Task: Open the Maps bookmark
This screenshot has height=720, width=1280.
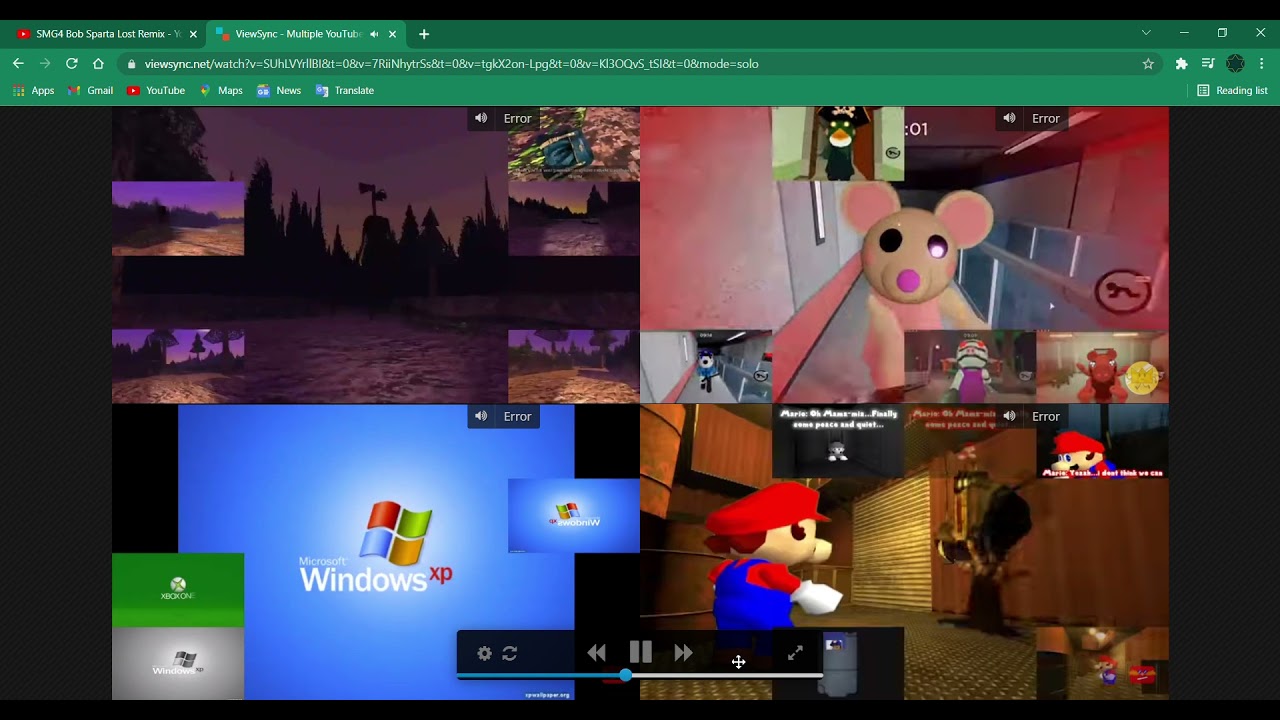Action: point(221,90)
